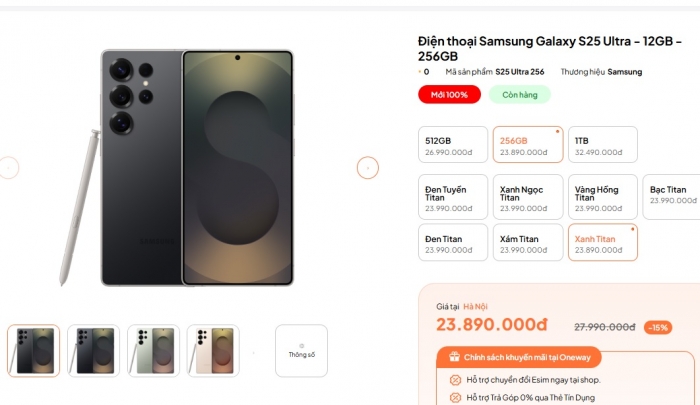The height and width of the screenshot is (405, 700).
Task: Click the gift icon beside promotion policy
Action: 454,356
